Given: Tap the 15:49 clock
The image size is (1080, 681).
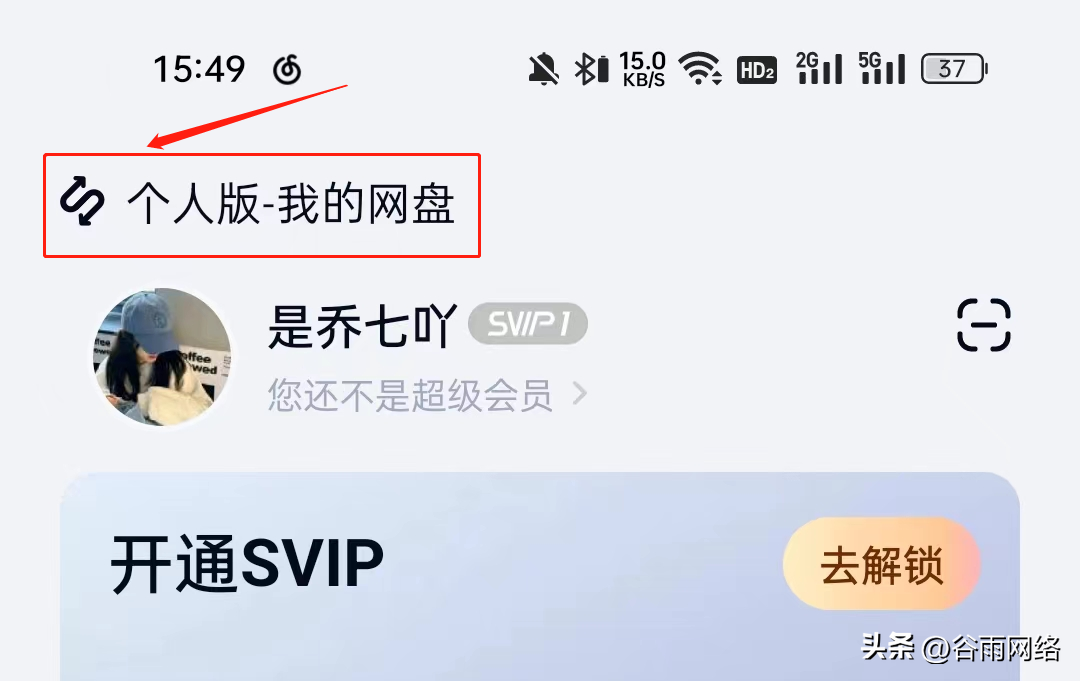Looking at the screenshot, I should coord(199,70).
